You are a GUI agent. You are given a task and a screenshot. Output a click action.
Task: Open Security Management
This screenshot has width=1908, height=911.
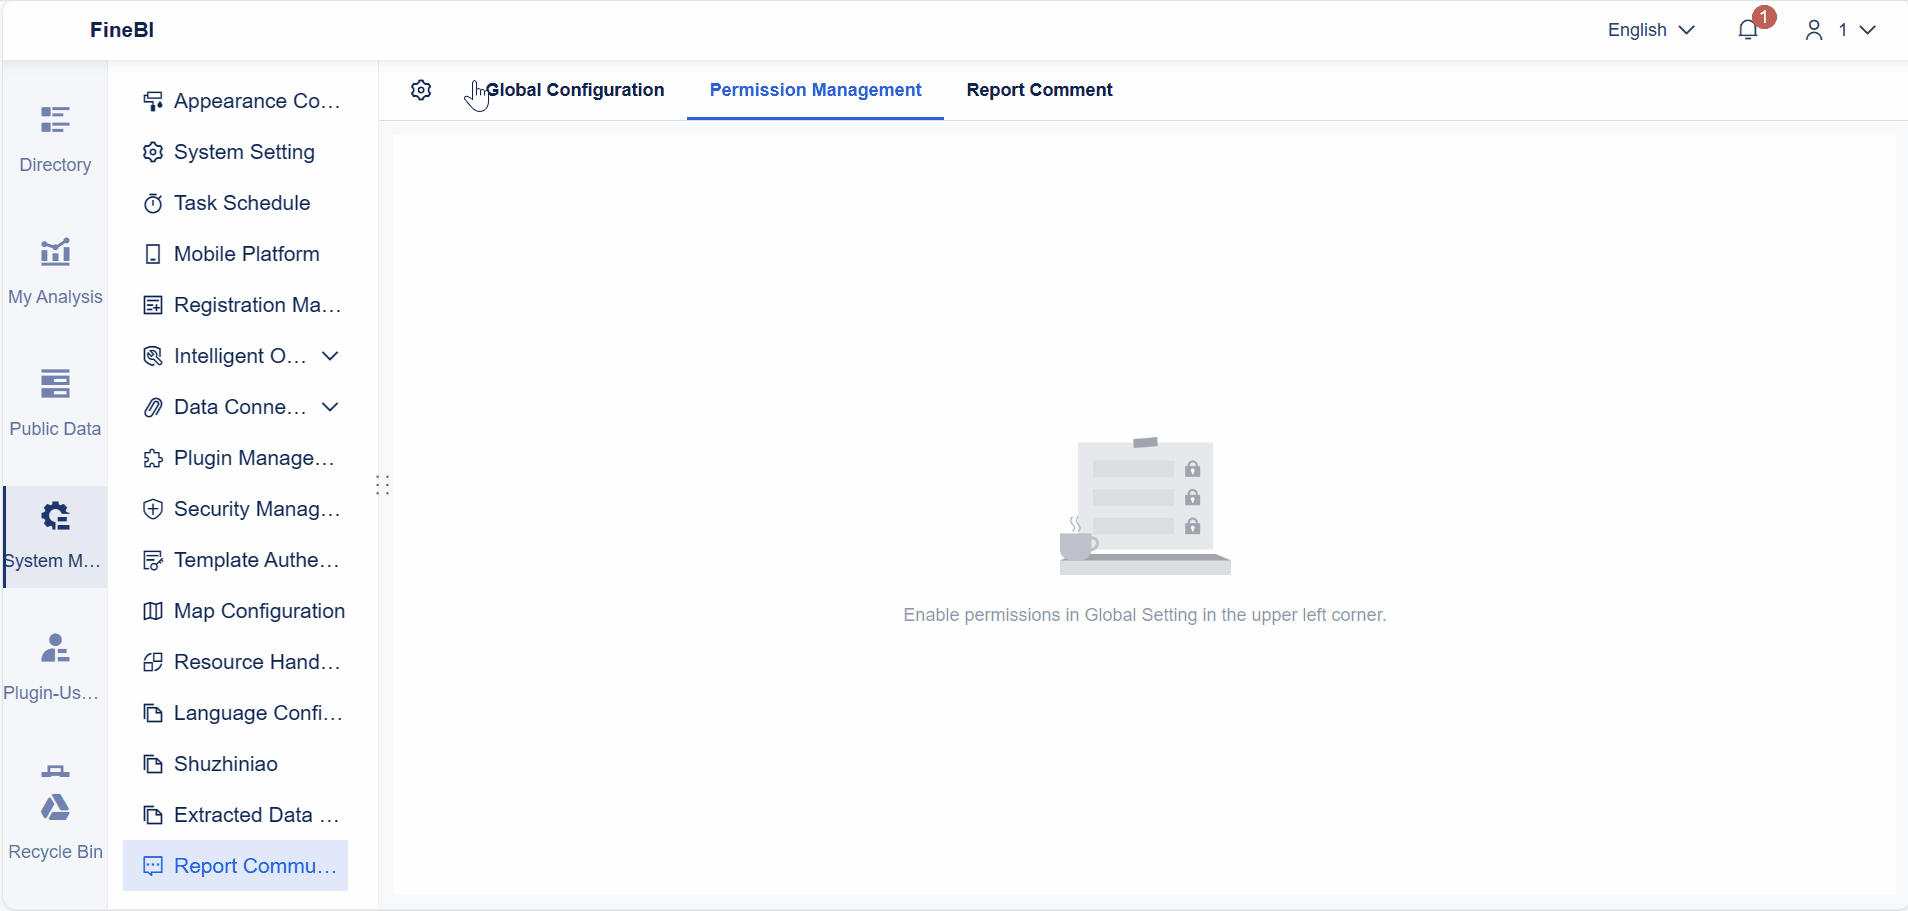tap(255, 509)
